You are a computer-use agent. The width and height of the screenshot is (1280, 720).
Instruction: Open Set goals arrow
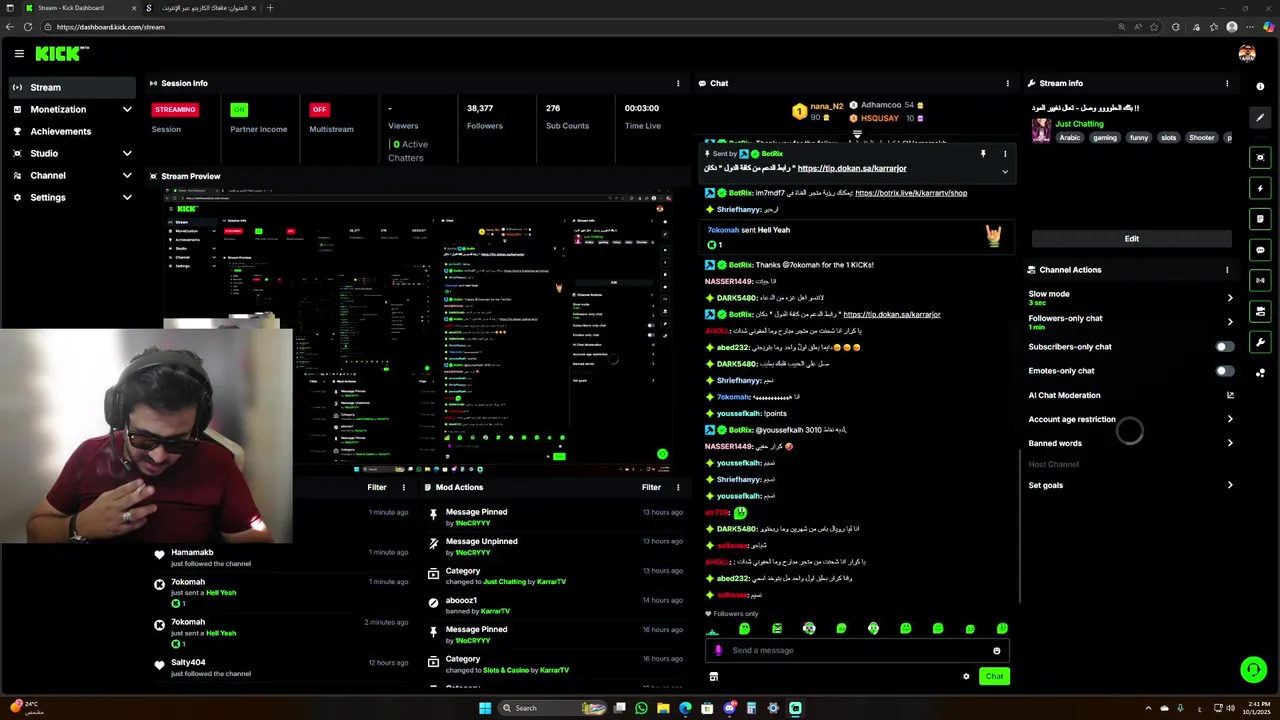(1230, 485)
